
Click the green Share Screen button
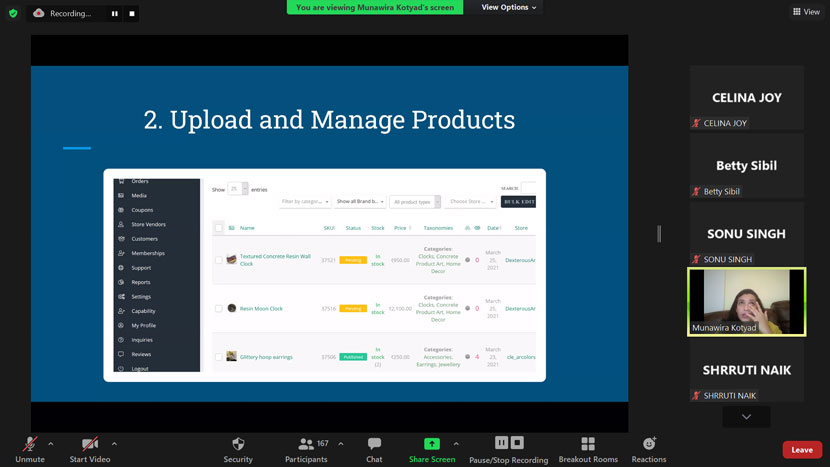coord(432,450)
